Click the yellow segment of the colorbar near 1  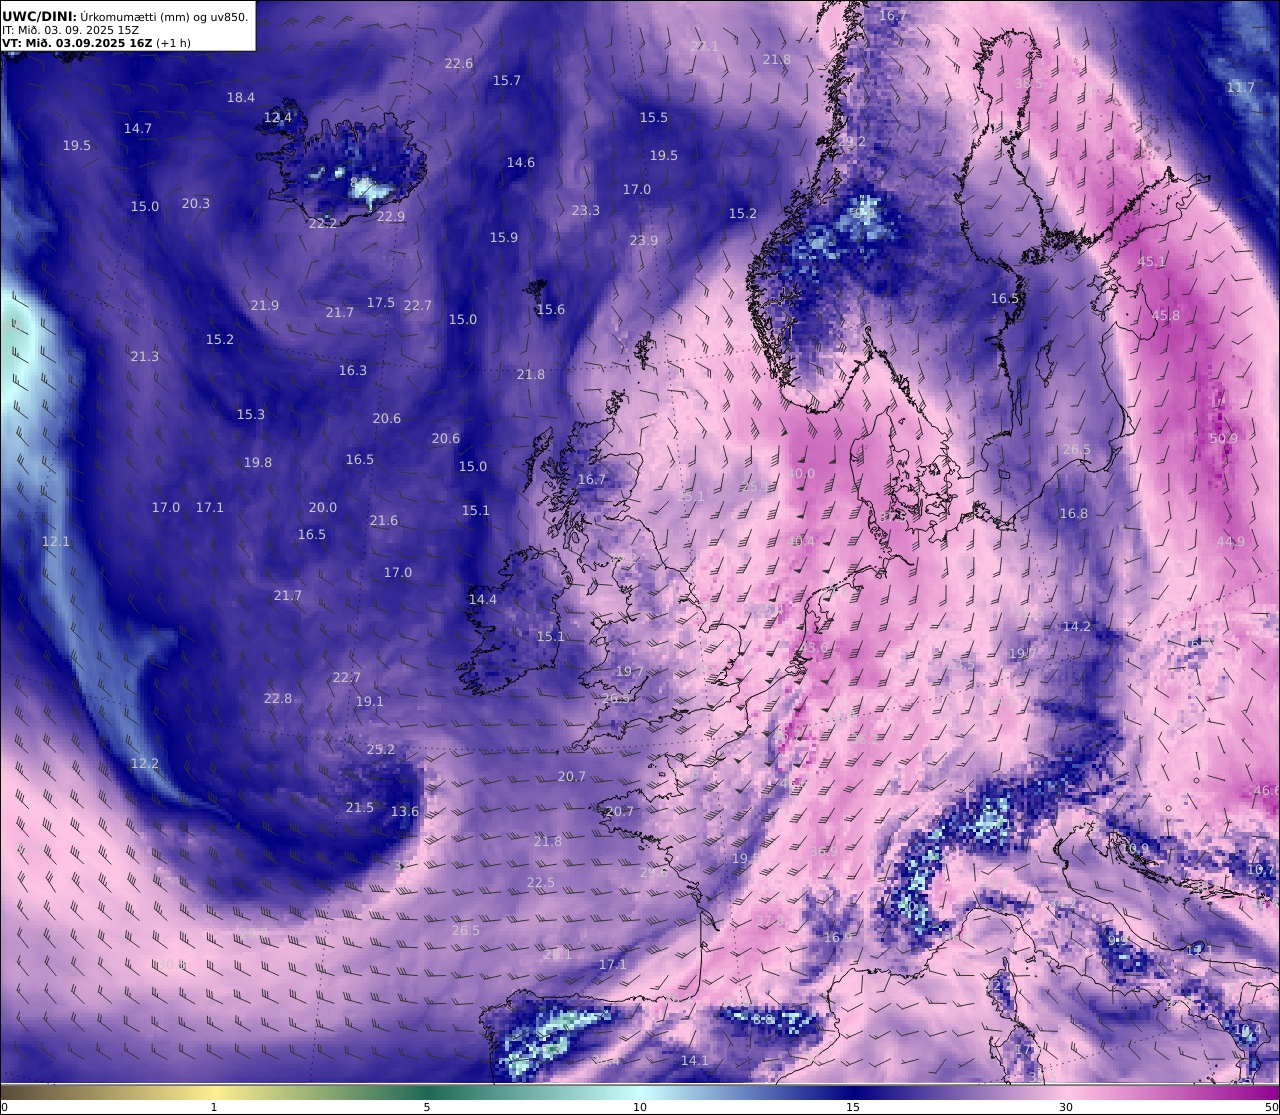(x=214, y=1092)
